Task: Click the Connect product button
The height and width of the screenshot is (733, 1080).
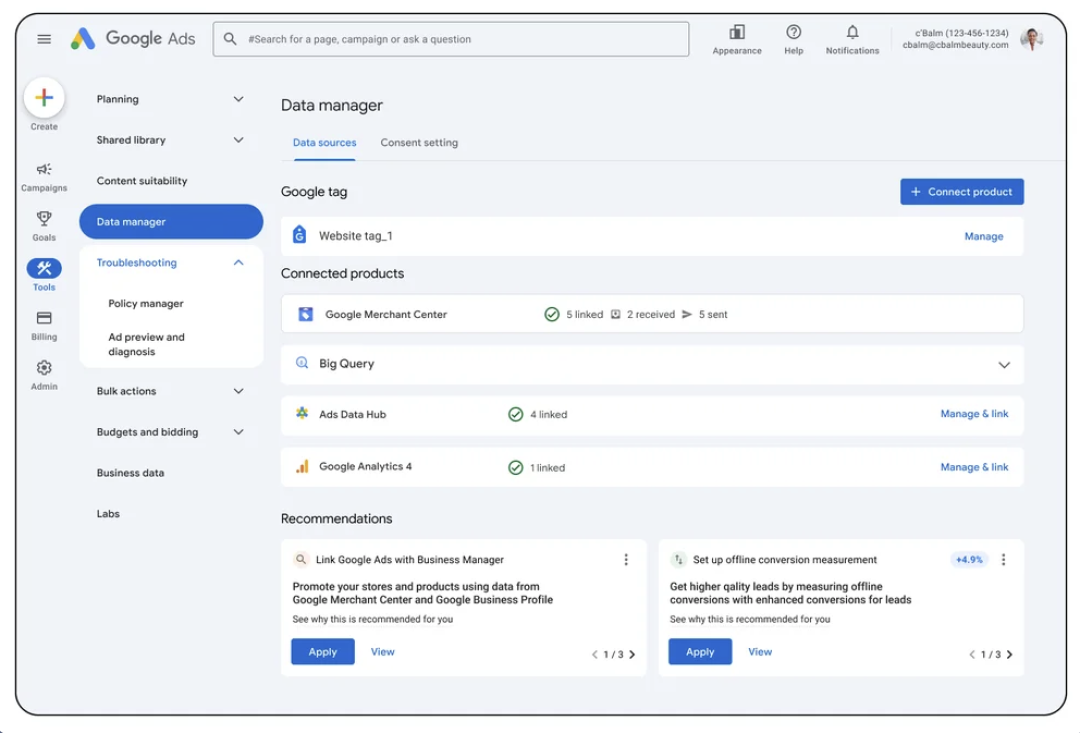Action: [x=962, y=192]
